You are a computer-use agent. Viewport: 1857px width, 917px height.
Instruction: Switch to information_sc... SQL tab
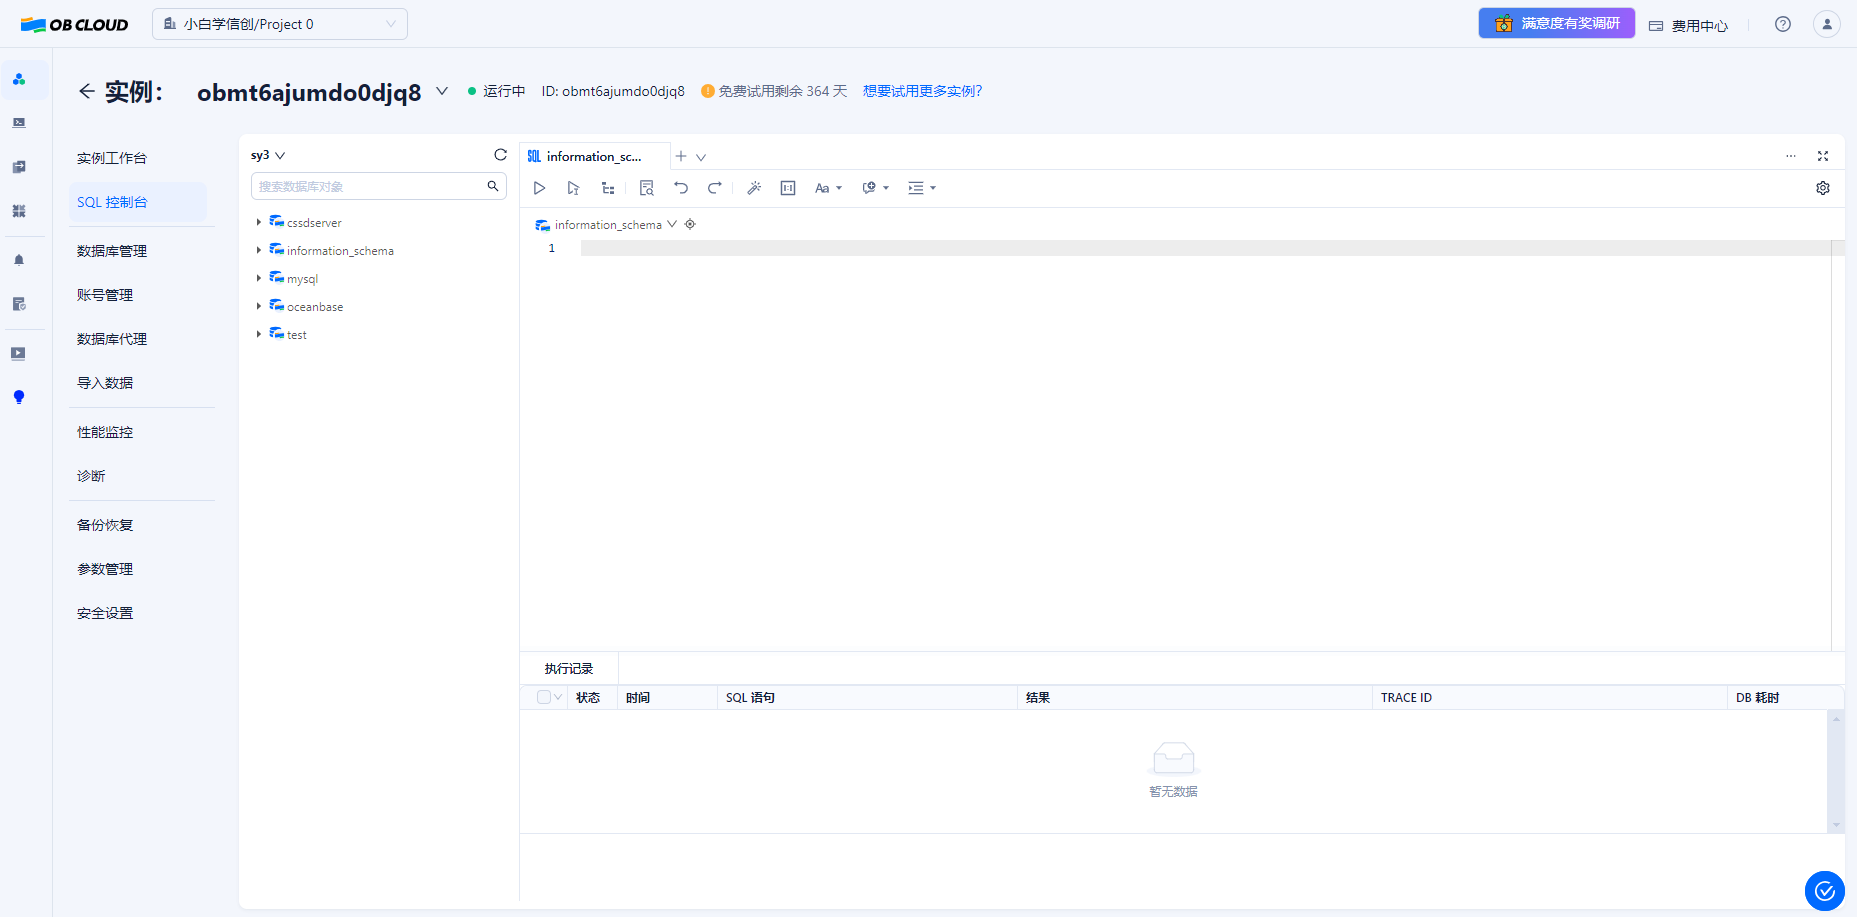[594, 156]
